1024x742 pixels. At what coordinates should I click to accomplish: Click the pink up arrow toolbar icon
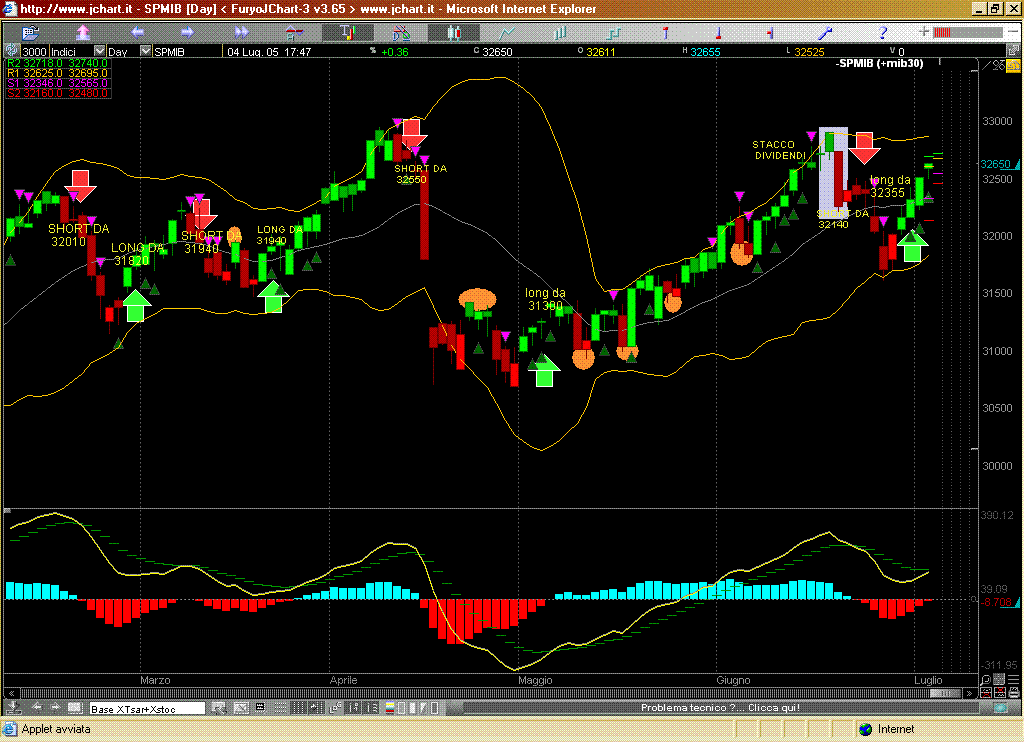[84, 32]
